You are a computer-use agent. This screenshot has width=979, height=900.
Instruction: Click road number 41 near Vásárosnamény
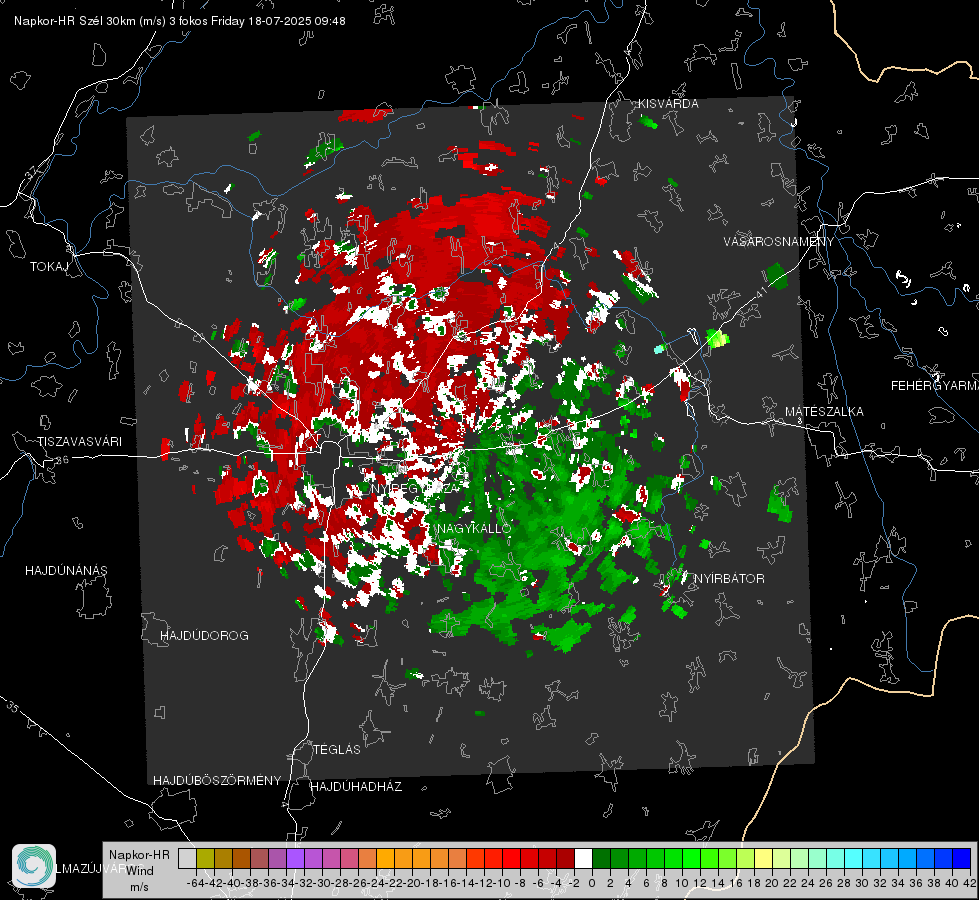pyautogui.click(x=760, y=292)
